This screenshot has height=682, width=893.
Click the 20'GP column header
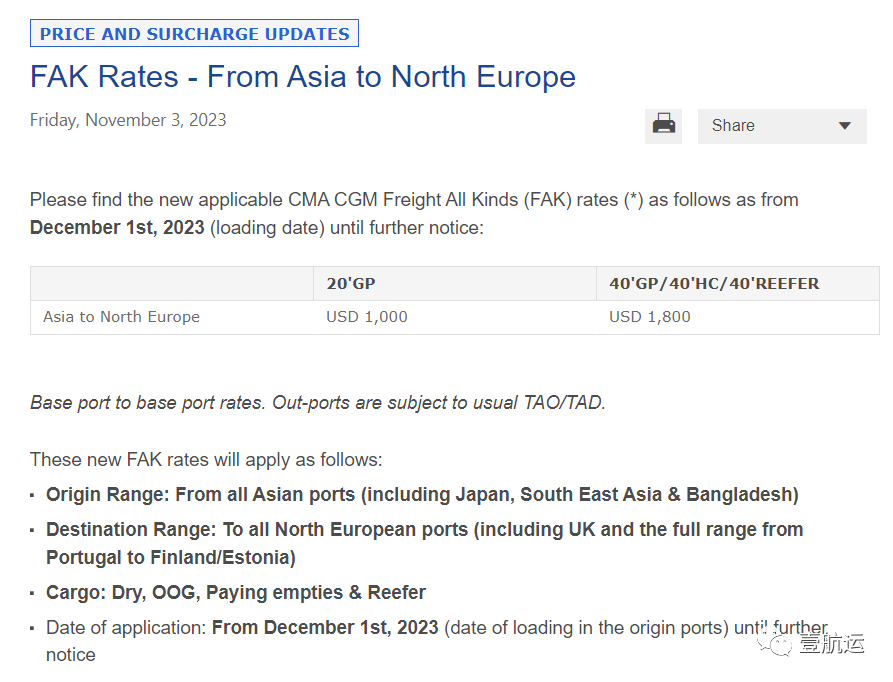[455, 284]
